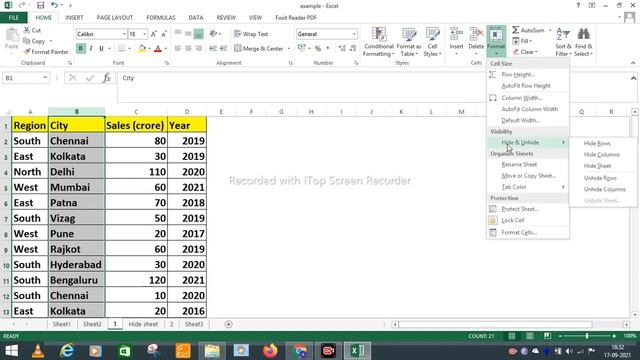Image resolution: width=640 pixels, height=360 pixels.
Task: Select AutoFit Column Width menu item
Action: pyautogui.click(x=528, y=109)
